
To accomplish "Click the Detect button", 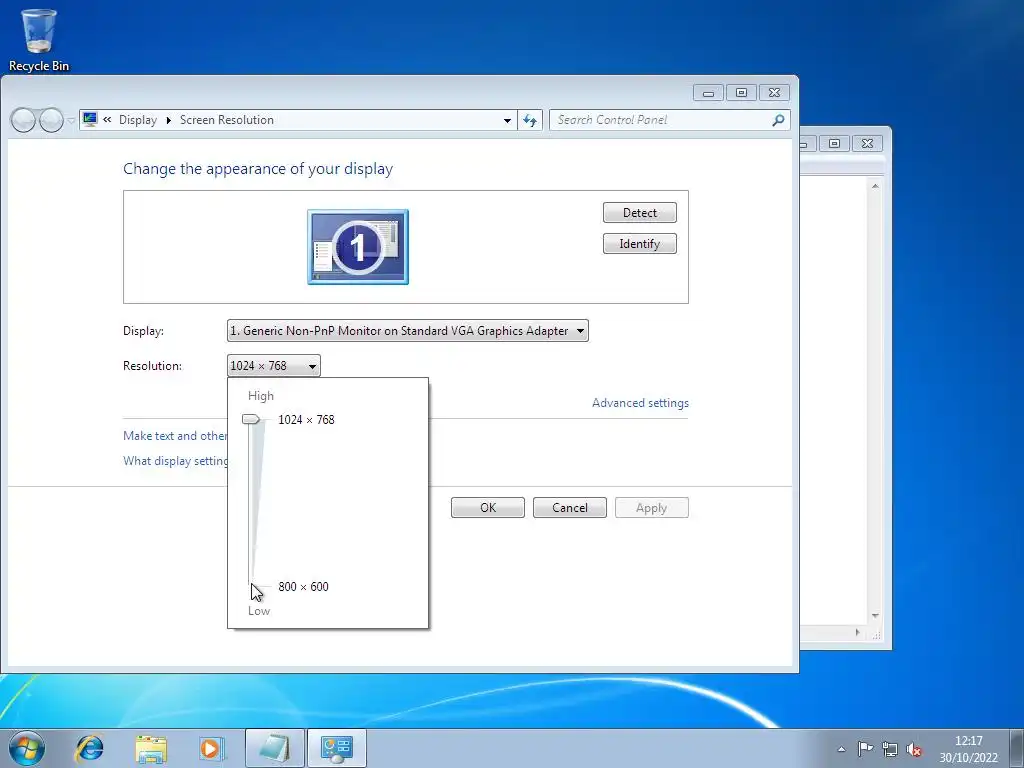I will pos(639,213).
